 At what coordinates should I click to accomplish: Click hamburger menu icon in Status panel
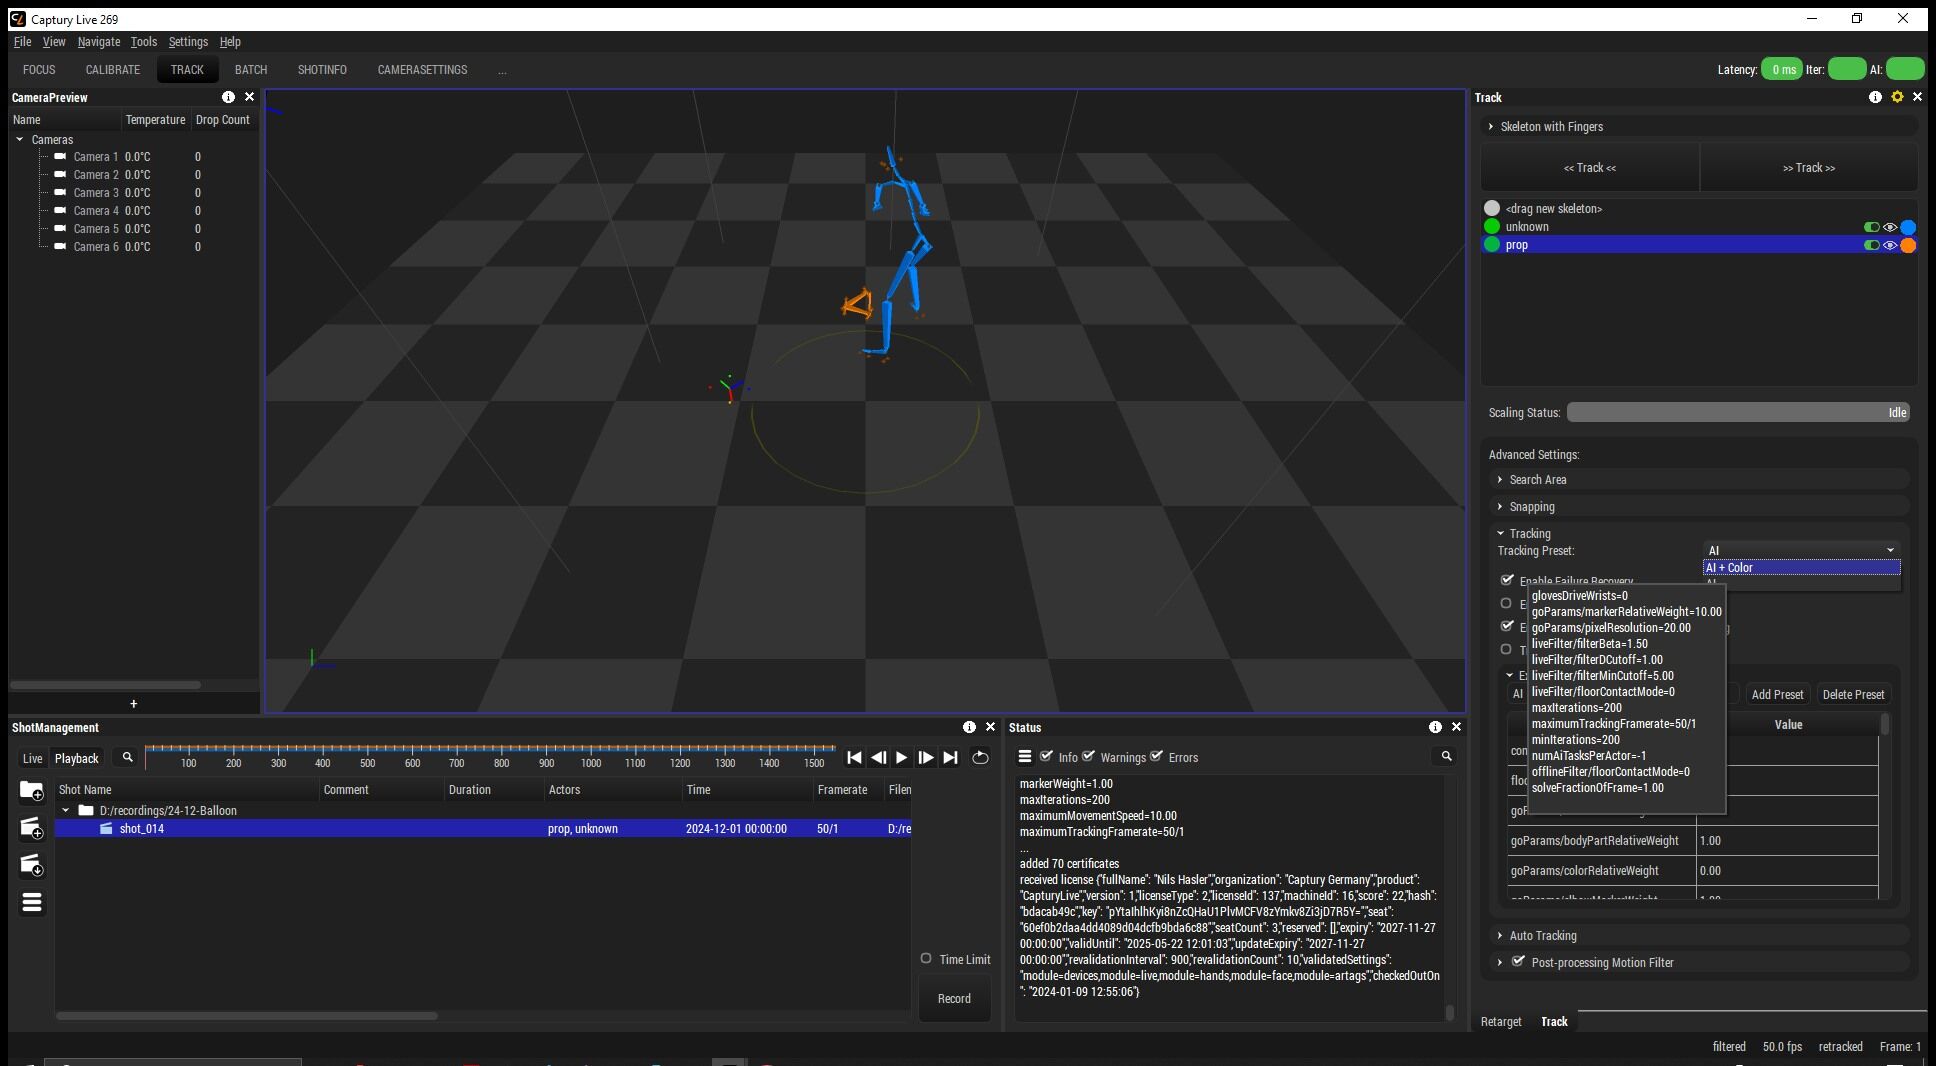(1025, 757)
